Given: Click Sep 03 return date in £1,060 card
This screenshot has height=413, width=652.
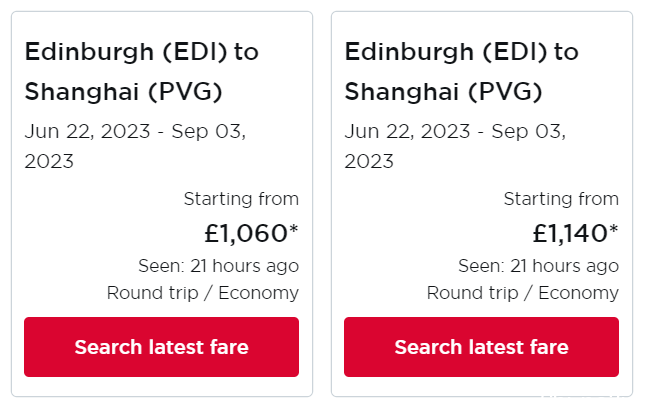Looking at the screenshot, I should click(209, 132).
